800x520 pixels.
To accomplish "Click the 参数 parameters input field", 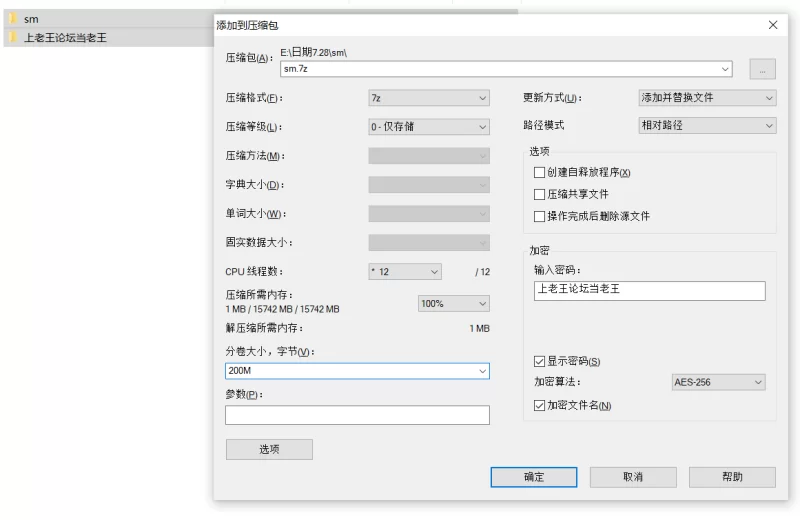I will pyautogui.click(x=357, y=415).
